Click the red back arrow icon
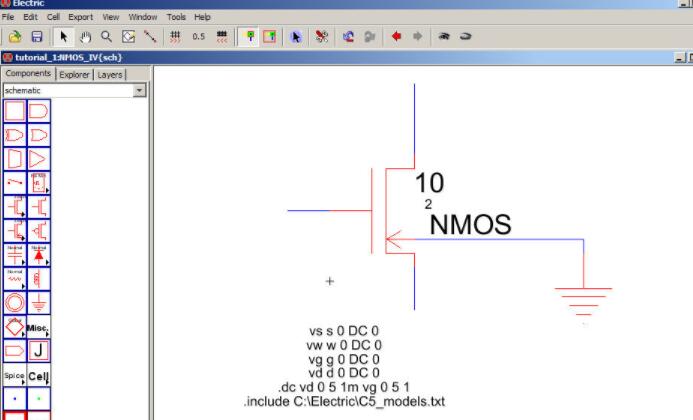The height and width of the screenshot is (420, 693). pos(396,36)
